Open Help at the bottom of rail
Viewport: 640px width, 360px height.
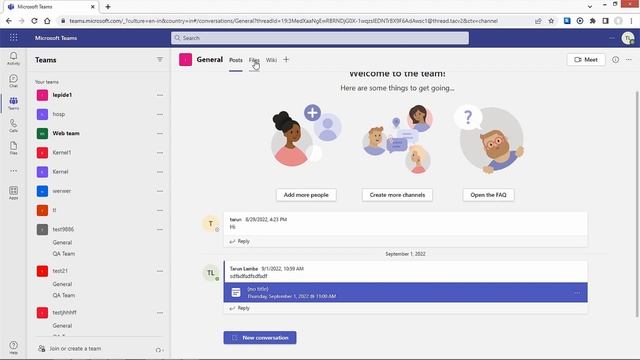(13, 347)
